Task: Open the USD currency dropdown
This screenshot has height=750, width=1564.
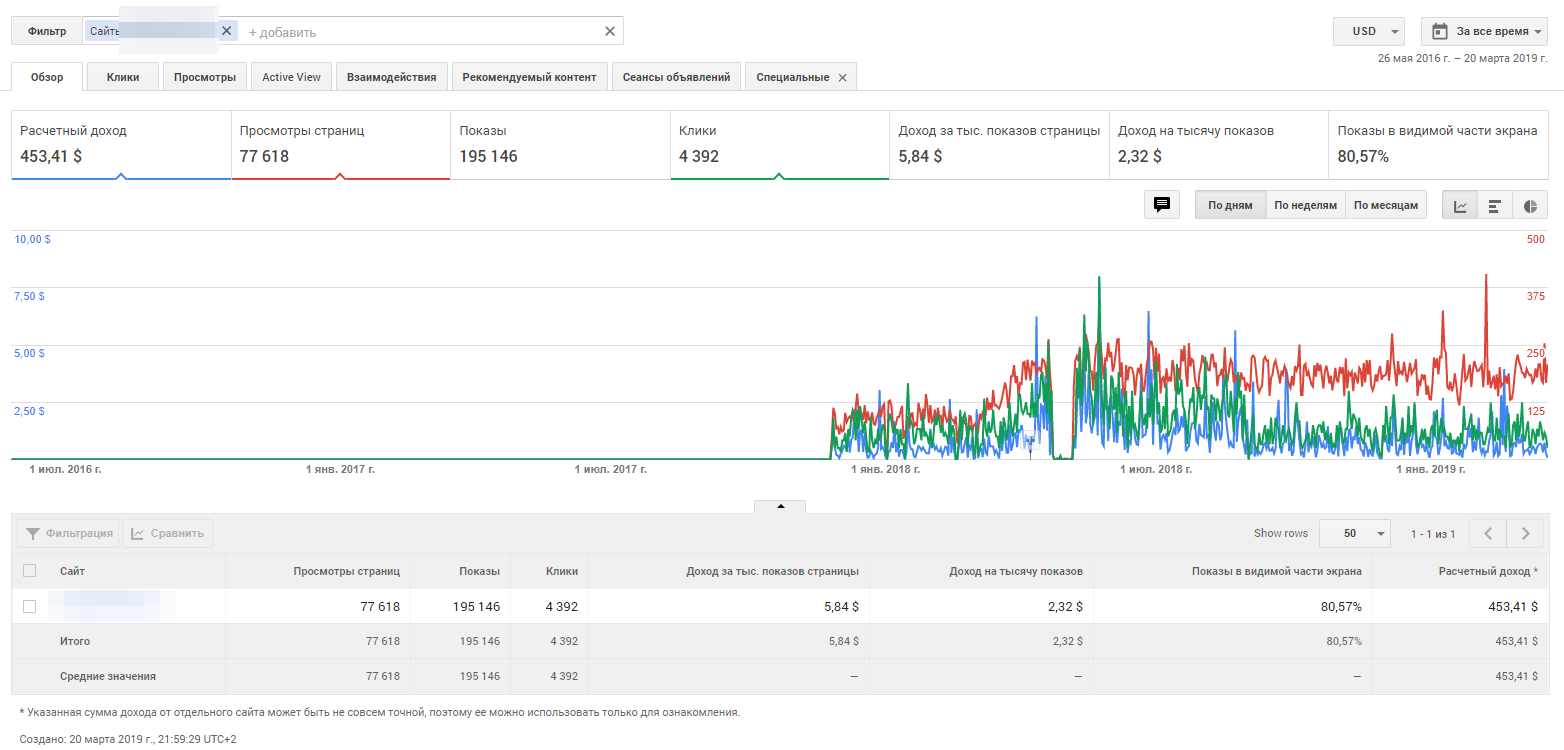Action: point(1368,31)
